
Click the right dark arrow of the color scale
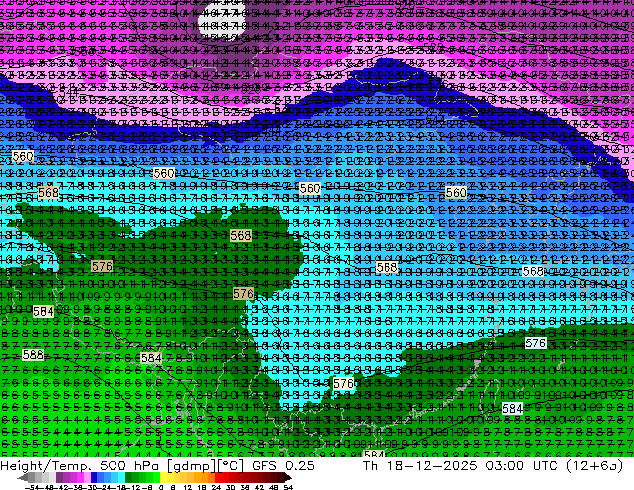[x=288, y=477]
